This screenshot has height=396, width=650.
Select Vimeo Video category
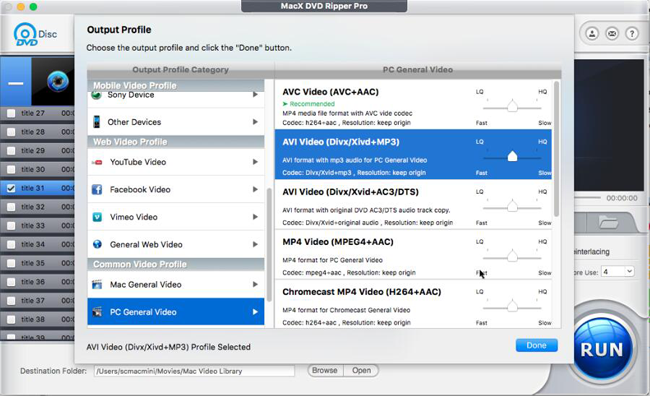(x=176, y=217)
